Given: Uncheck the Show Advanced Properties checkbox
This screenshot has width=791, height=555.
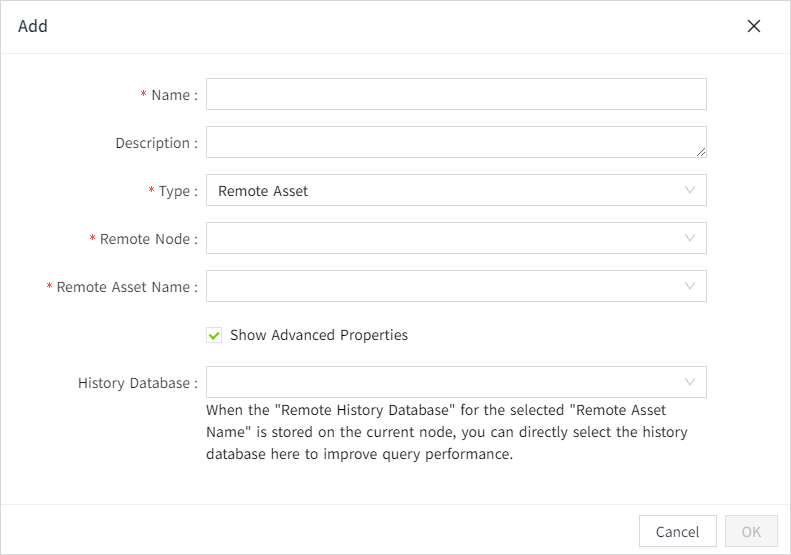Looking at the screenshot, I should 214,335.
